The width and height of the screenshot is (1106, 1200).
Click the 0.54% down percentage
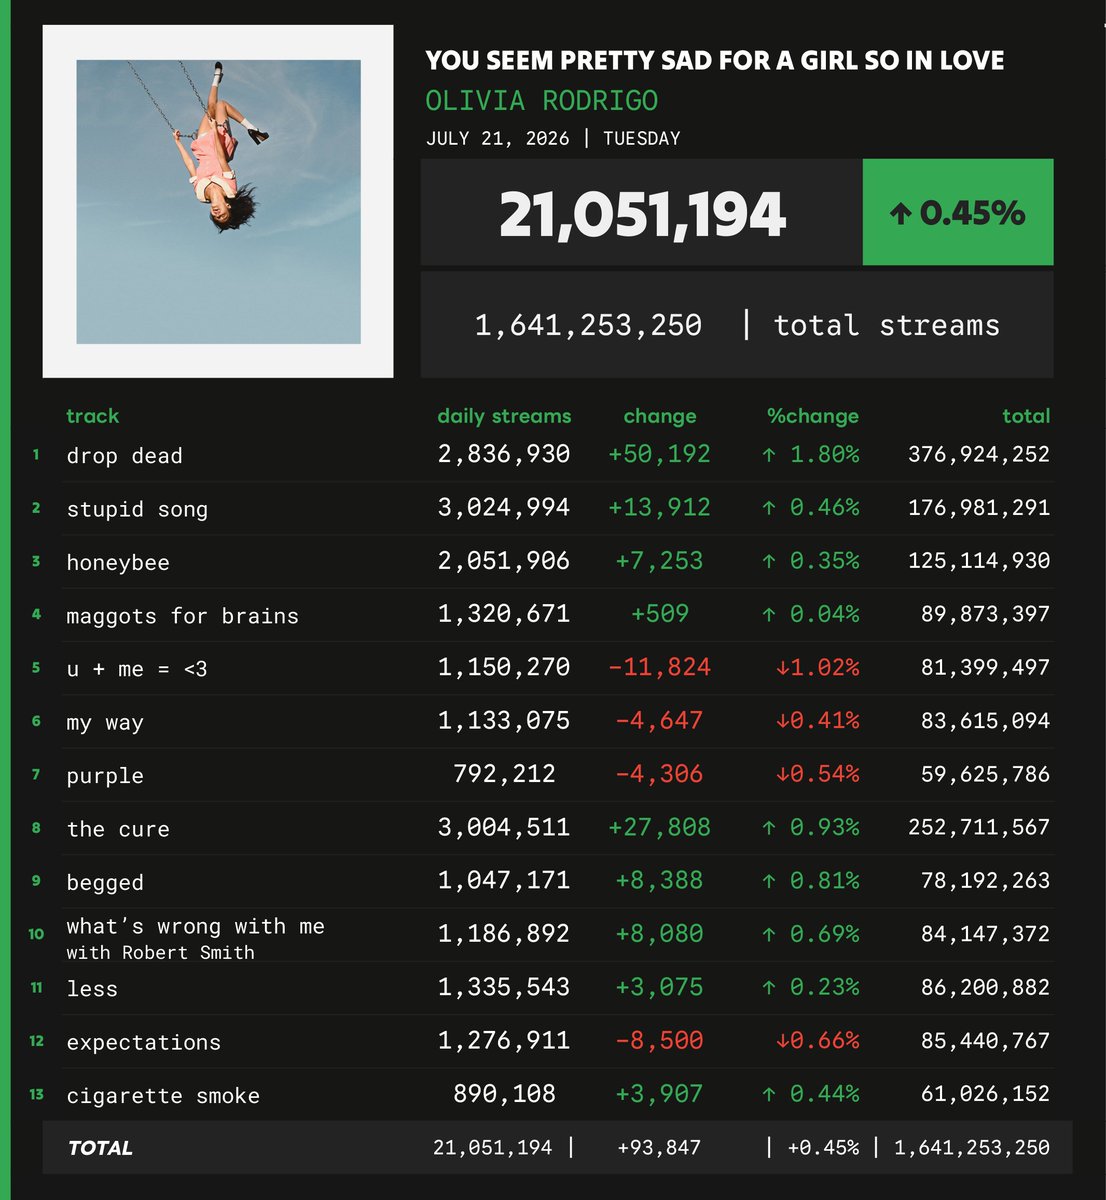(817, 774)
